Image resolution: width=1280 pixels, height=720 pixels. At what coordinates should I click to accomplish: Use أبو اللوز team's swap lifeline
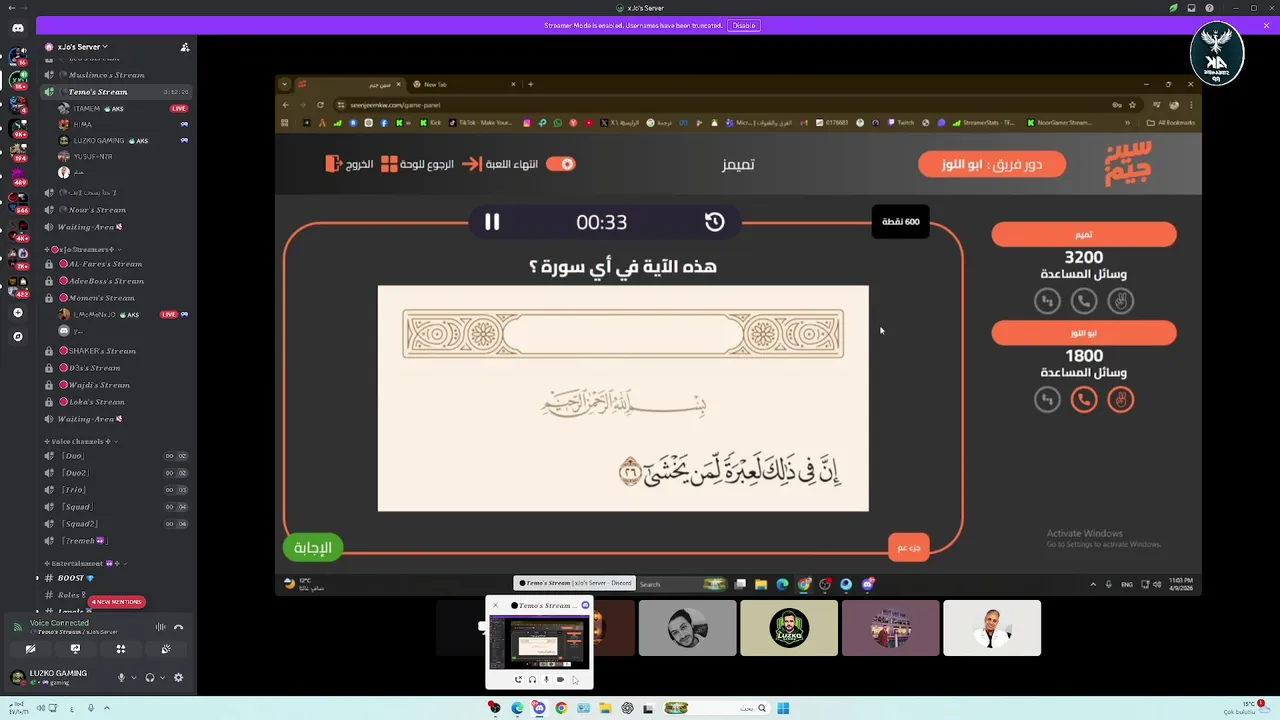click(1047, 400)
